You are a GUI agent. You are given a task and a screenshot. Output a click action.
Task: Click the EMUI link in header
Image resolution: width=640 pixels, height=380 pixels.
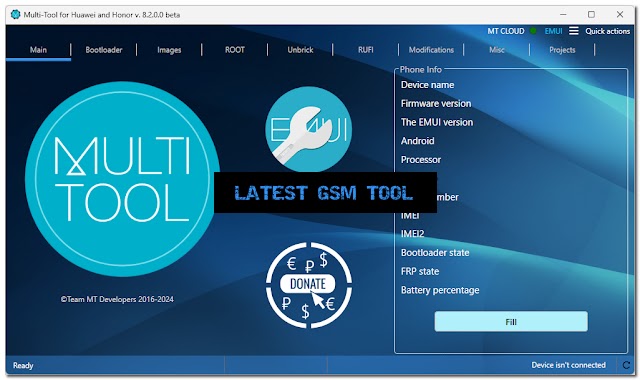point(553,31)
